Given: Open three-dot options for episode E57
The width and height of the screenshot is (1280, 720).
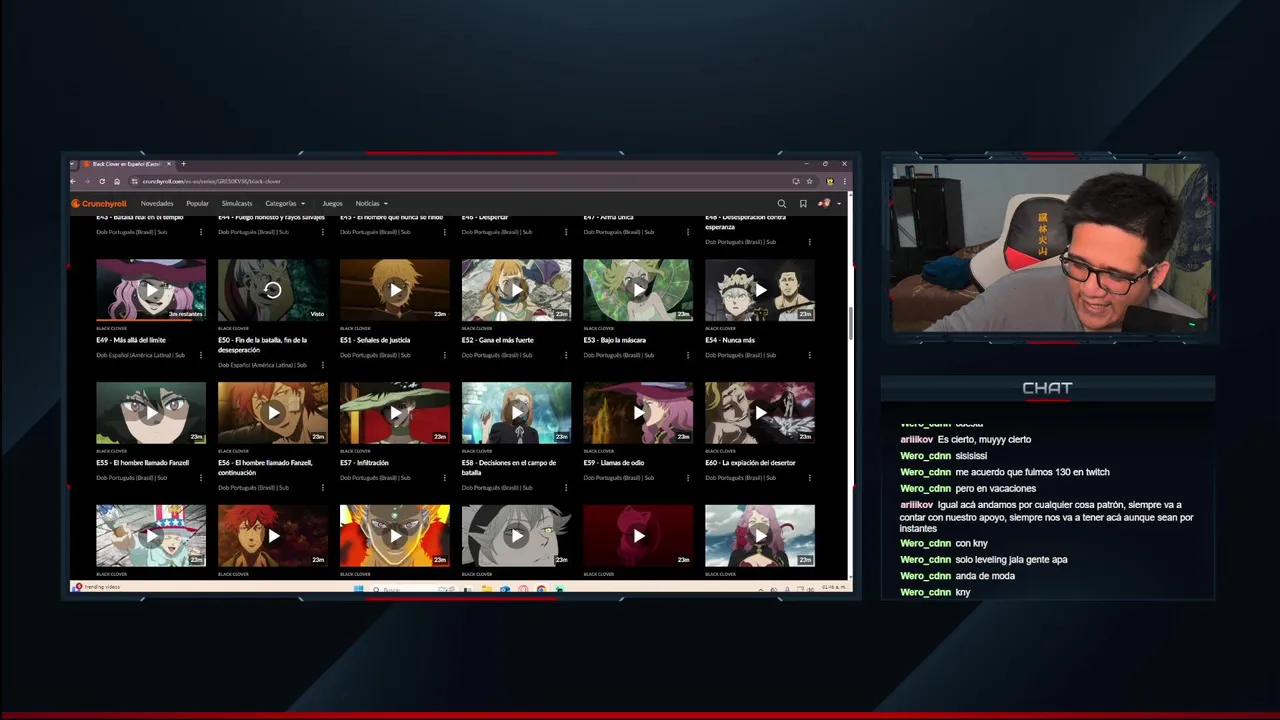Looking at the screenshot, I should [444, 478].
